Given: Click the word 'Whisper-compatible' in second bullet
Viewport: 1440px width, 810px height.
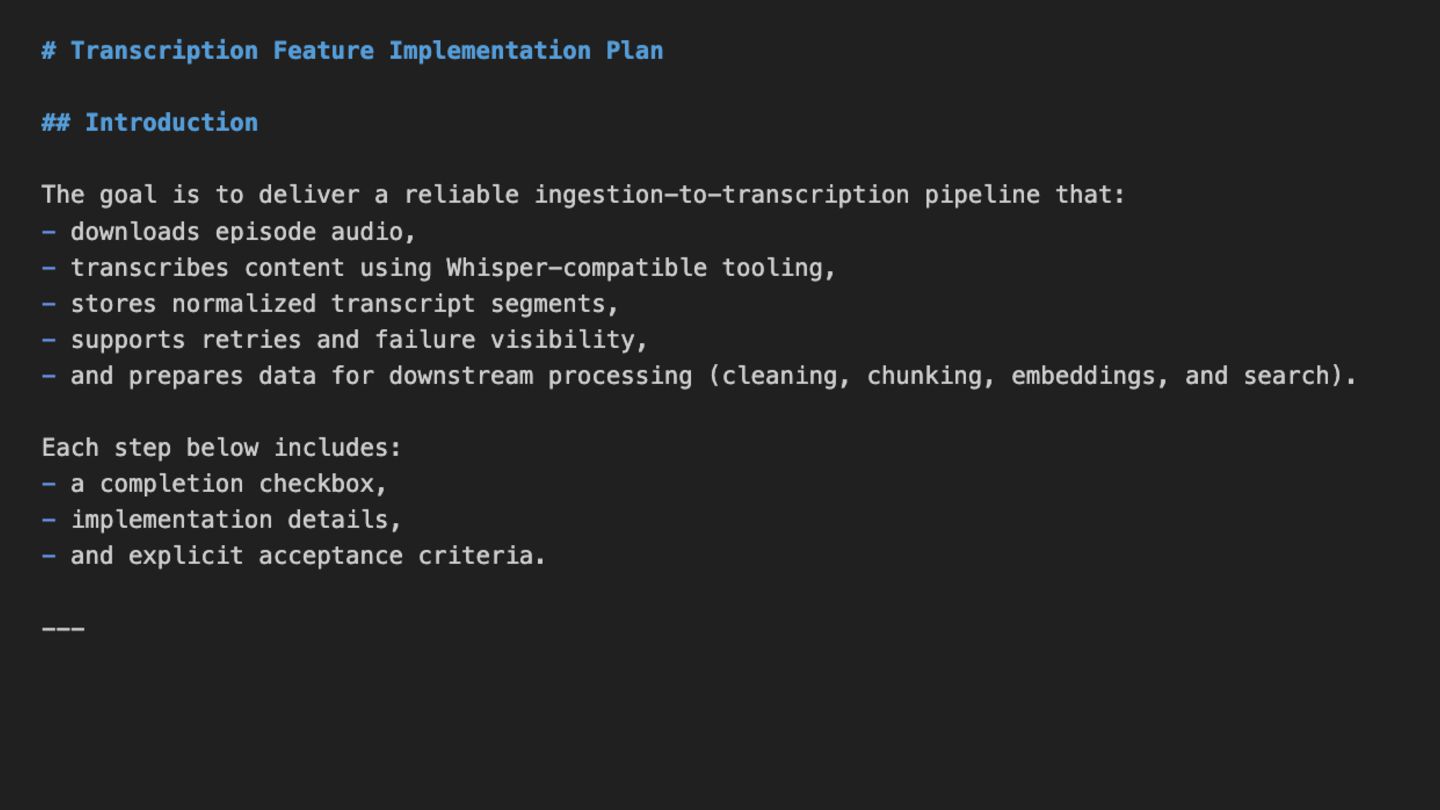Looking at the screenshot, I should coord(576,268).
